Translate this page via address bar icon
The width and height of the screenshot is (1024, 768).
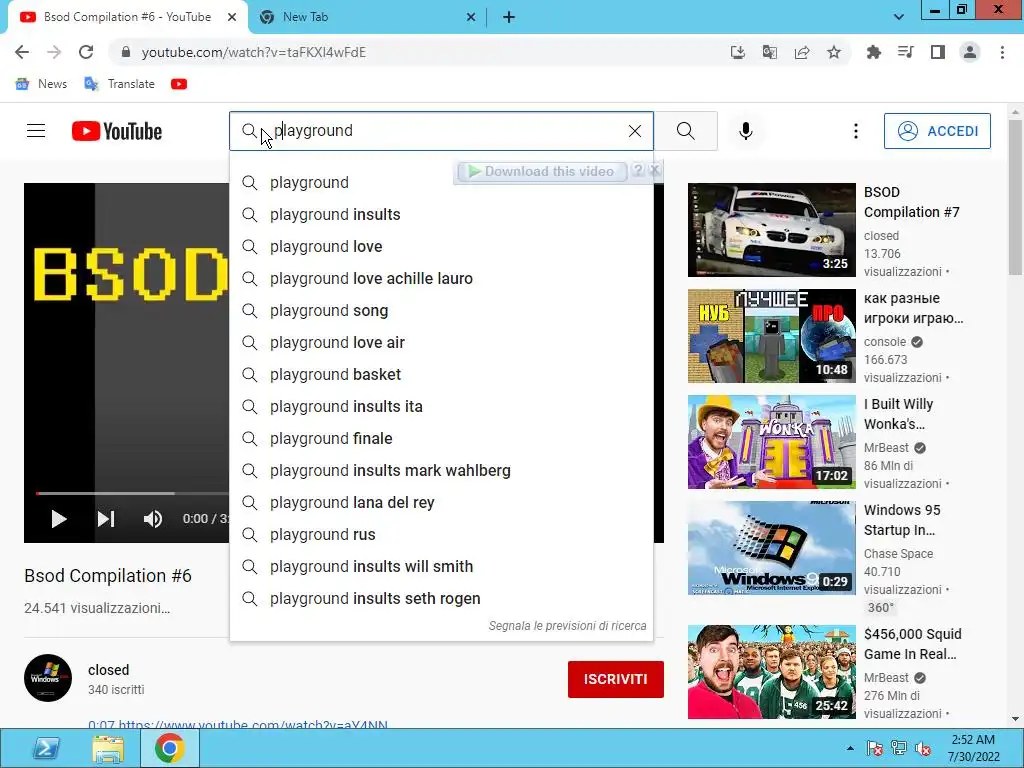[769, 52]
